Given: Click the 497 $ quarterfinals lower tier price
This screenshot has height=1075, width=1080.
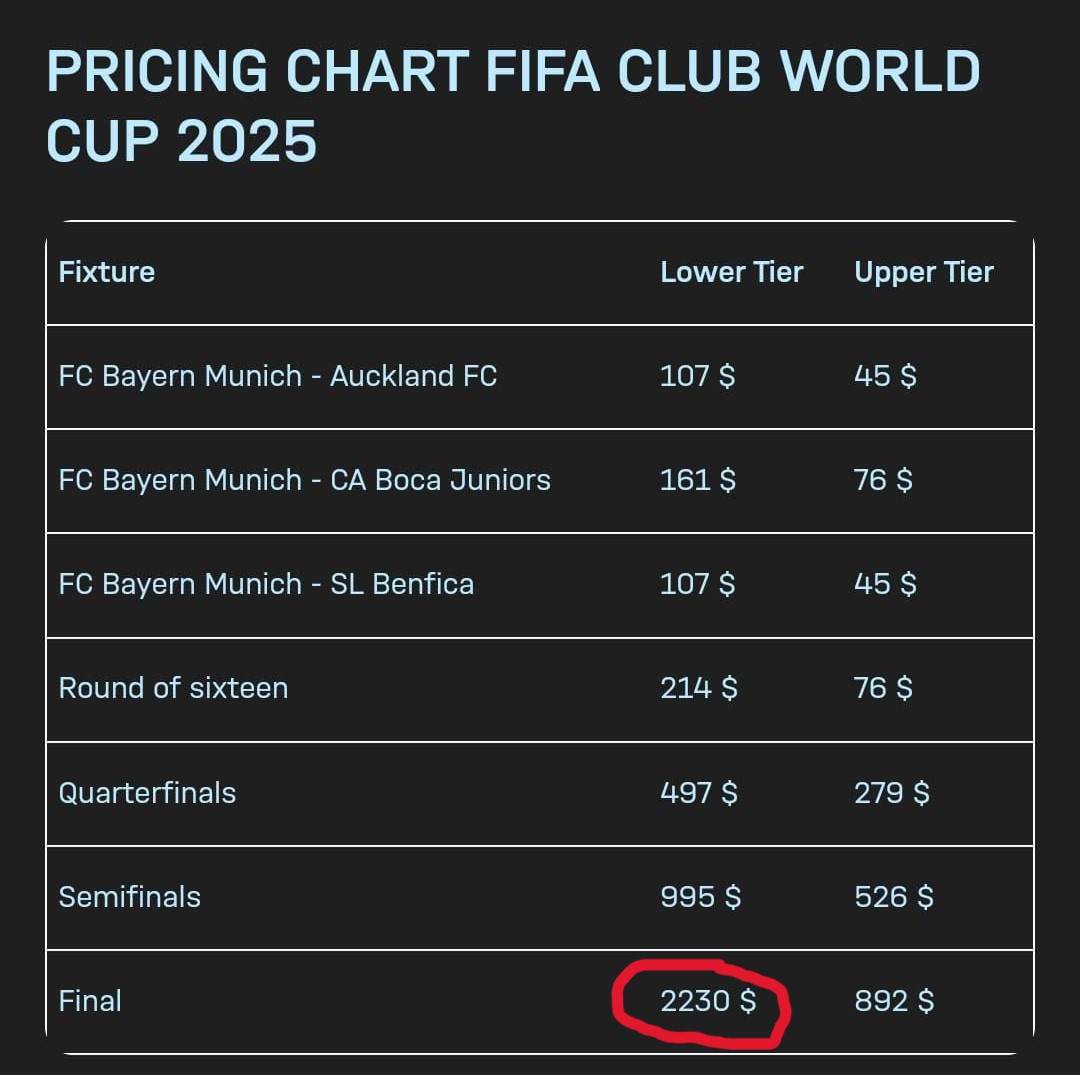Looking at the screenshot, I should click(x=698, y=793).
